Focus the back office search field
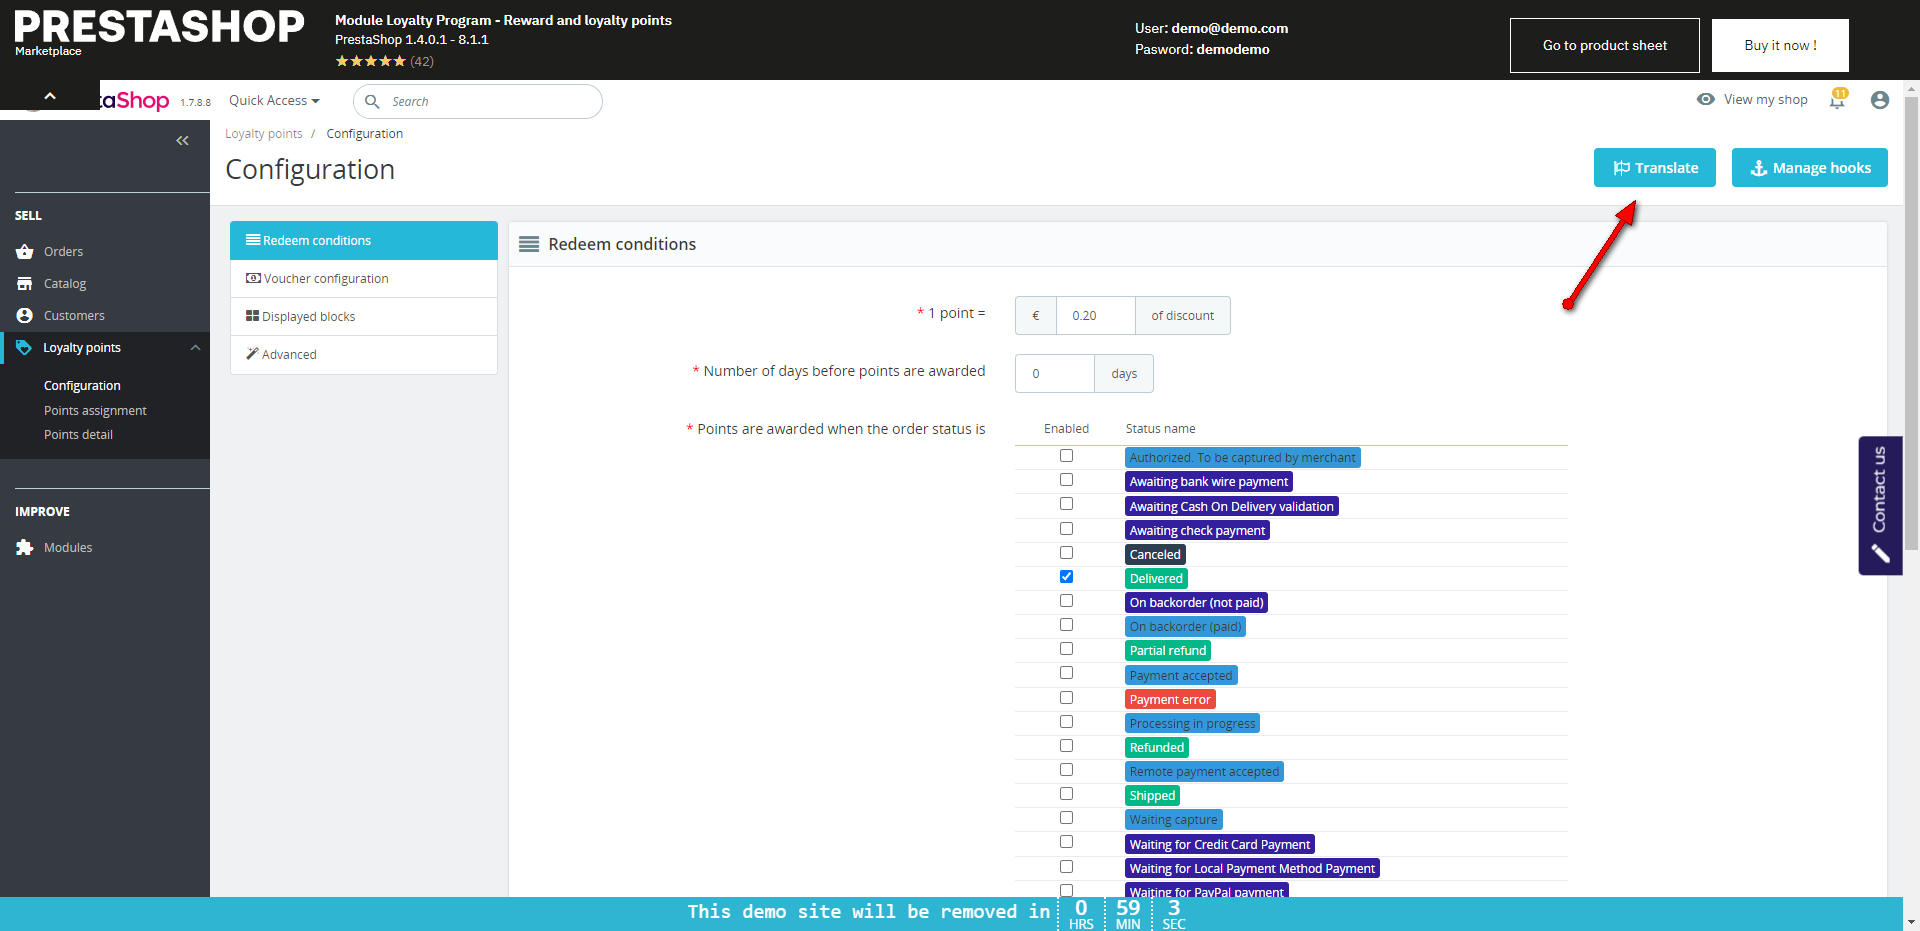The width and height of the screenshot is (1920, 931). [478, 101]
